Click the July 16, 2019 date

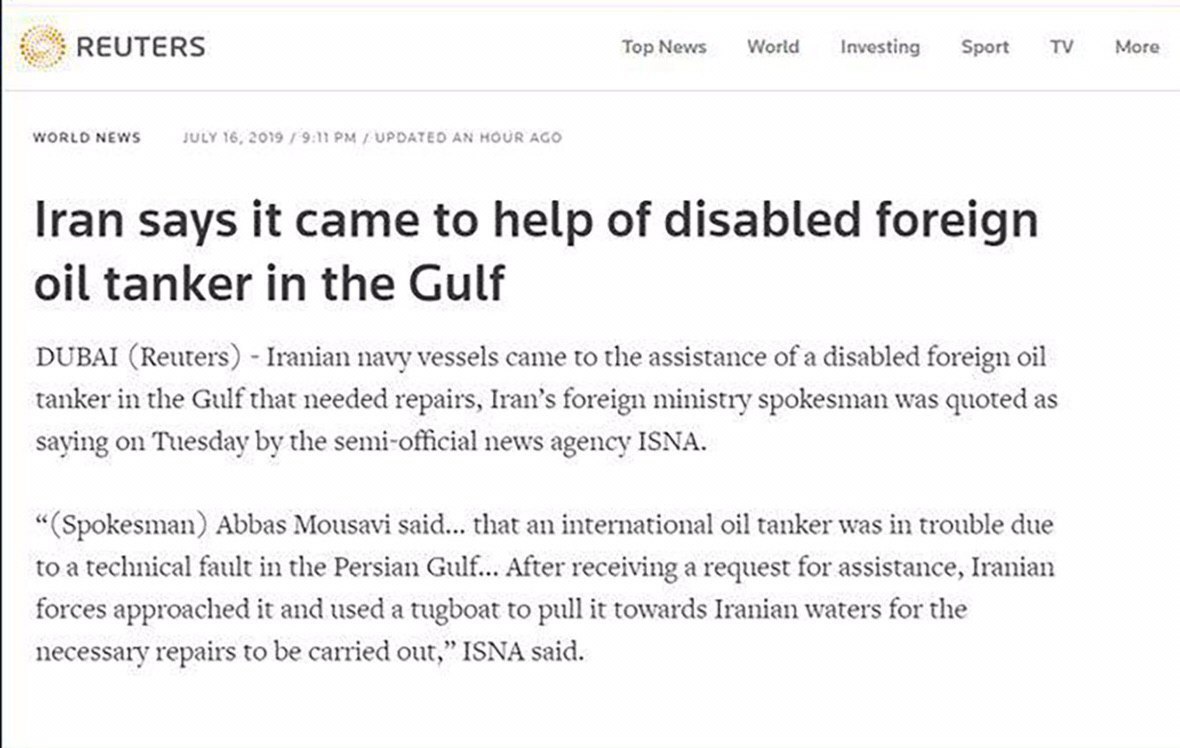[234, 137]
